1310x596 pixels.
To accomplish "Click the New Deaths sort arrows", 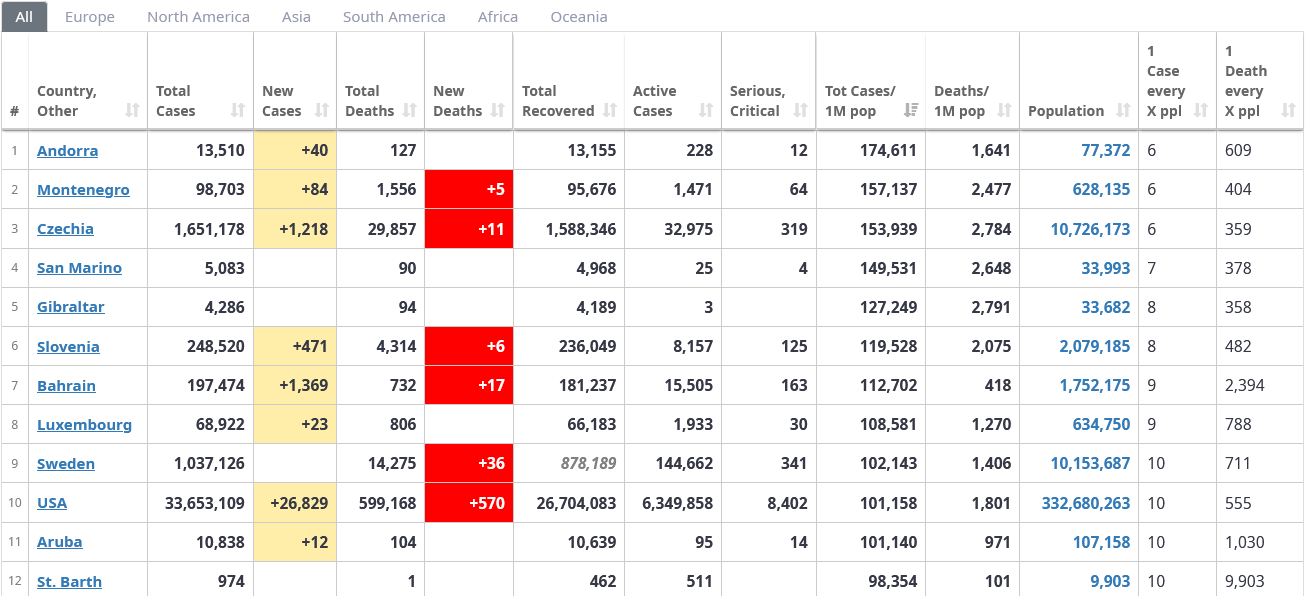I will pyautogui.click(x=498, y=110).
